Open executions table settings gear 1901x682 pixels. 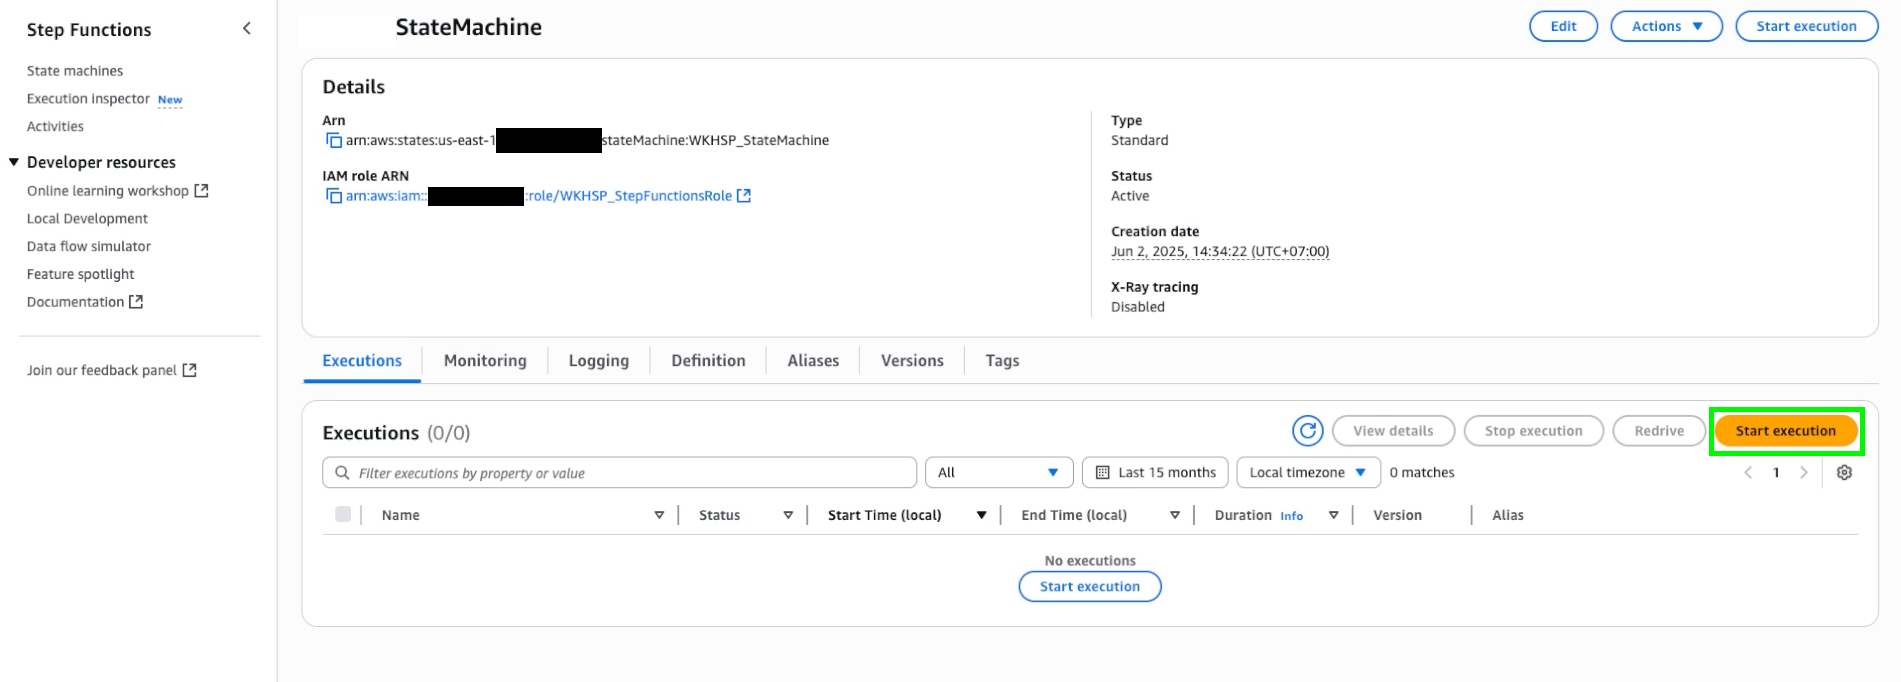coord(1844,473)
